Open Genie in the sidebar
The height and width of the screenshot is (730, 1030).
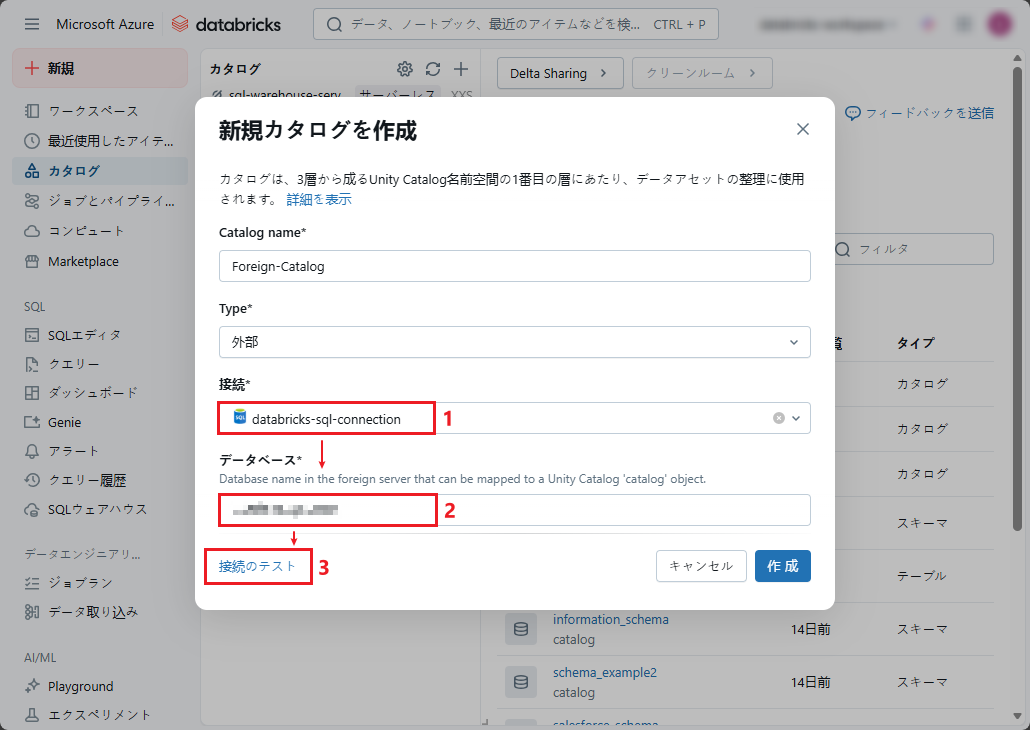point(65,422)
